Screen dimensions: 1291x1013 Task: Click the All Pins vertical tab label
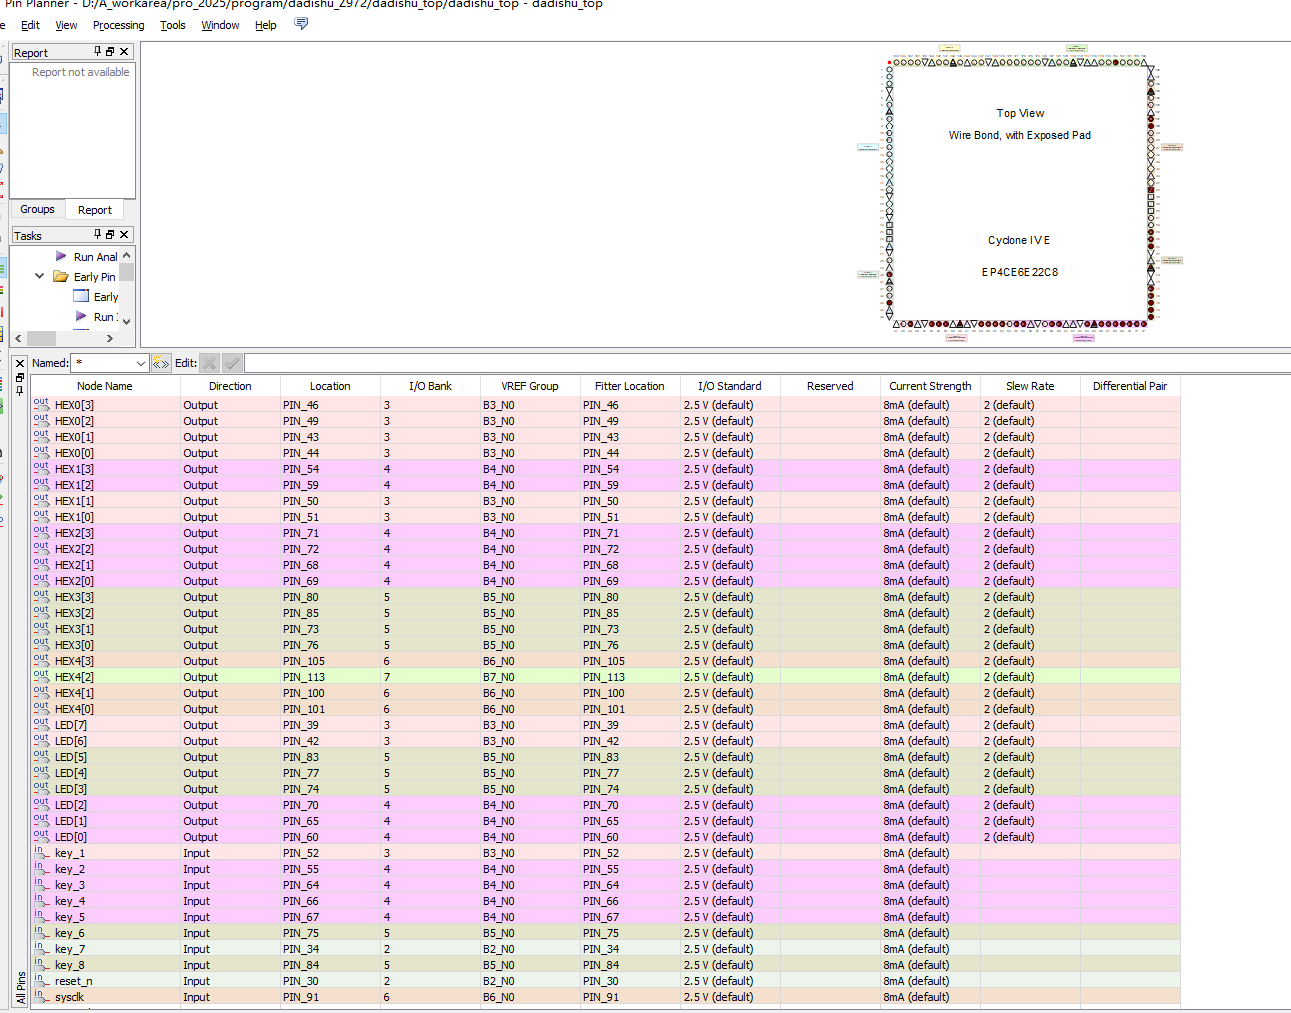pos(21,987)
